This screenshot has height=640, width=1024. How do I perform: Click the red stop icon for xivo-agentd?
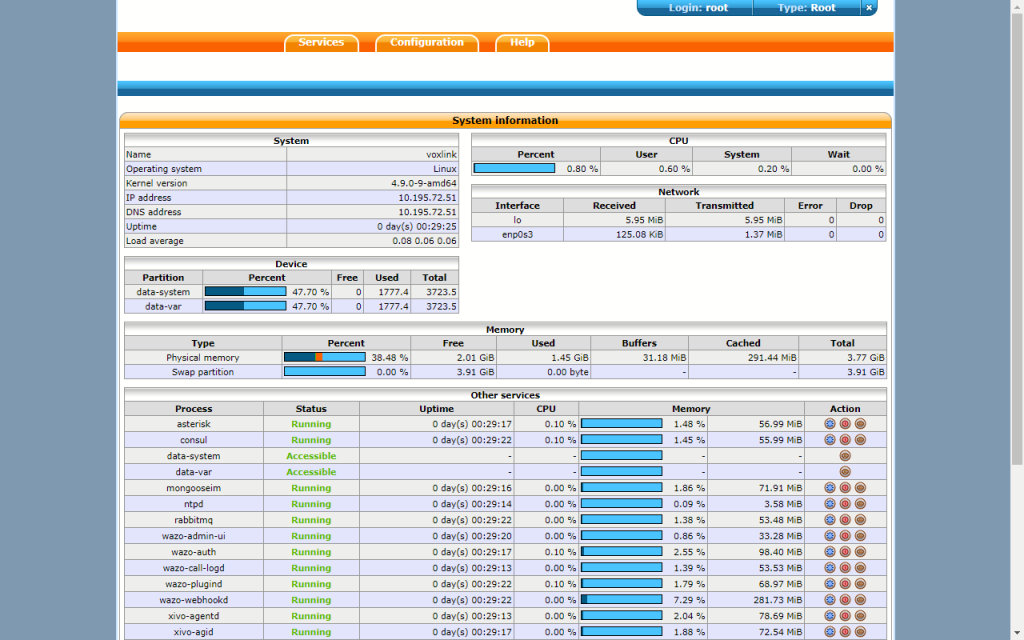(x=845, y=616)
